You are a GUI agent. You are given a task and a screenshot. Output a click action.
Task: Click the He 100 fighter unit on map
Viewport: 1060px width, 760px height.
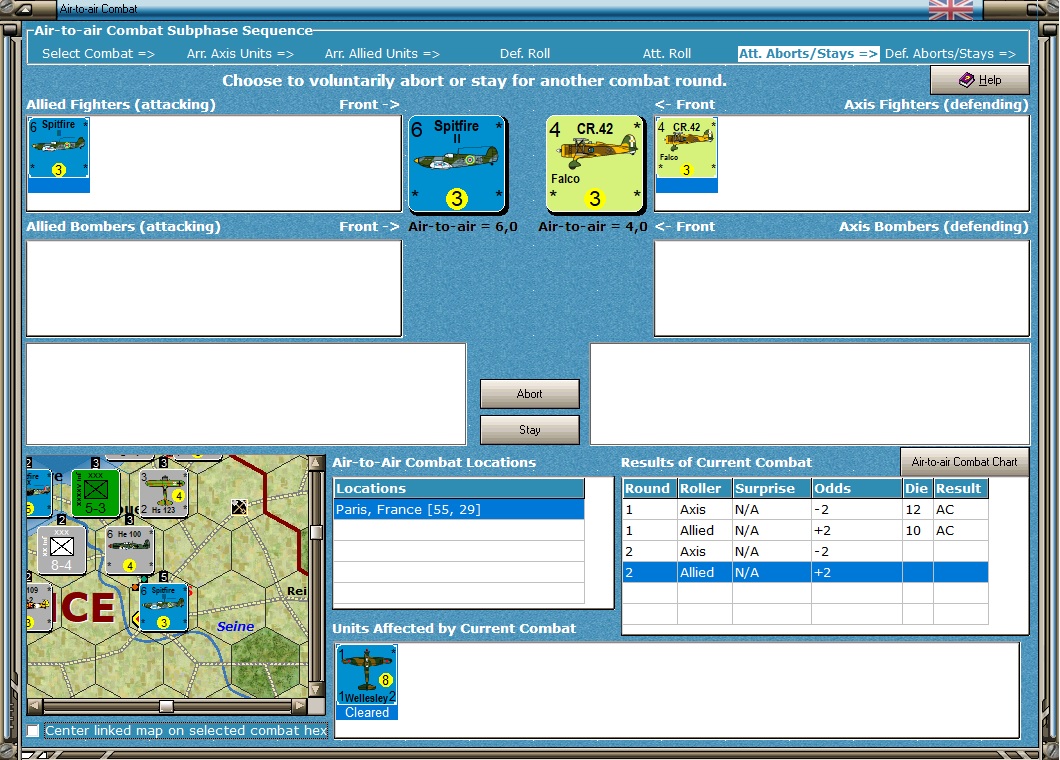tap(130, 550)
